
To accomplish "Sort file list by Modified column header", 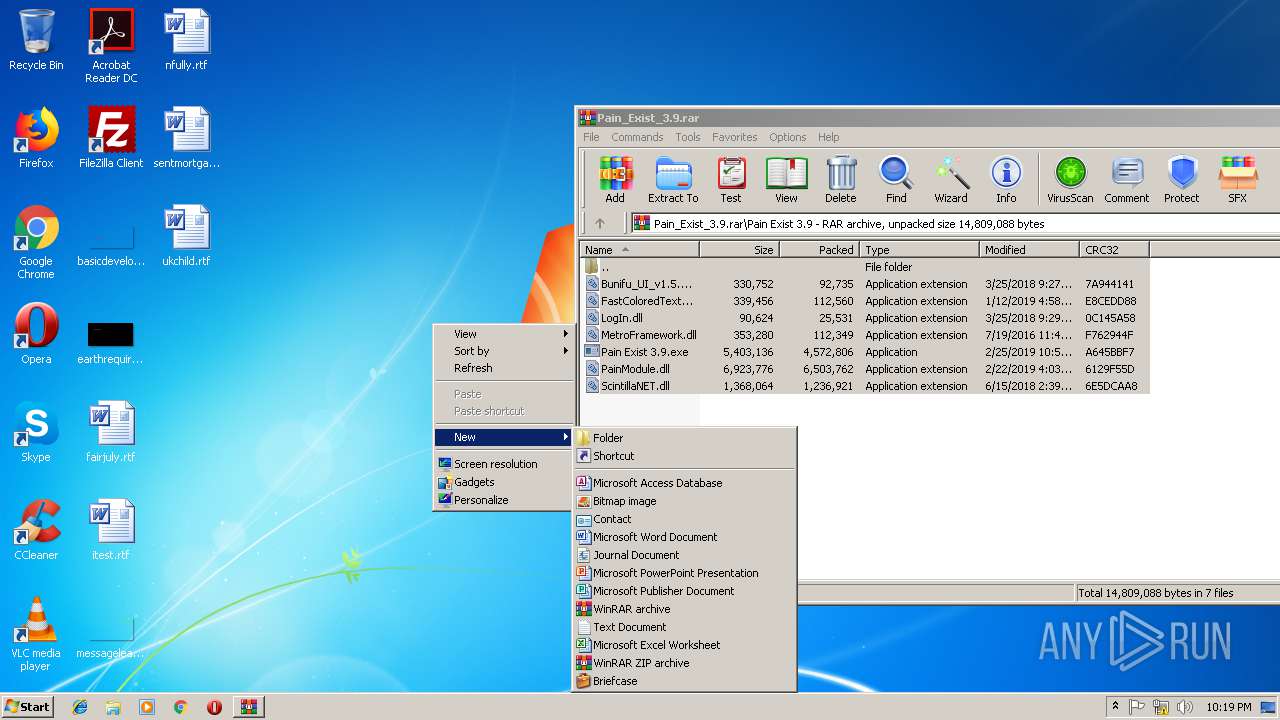I will [x=1029, y=250].
